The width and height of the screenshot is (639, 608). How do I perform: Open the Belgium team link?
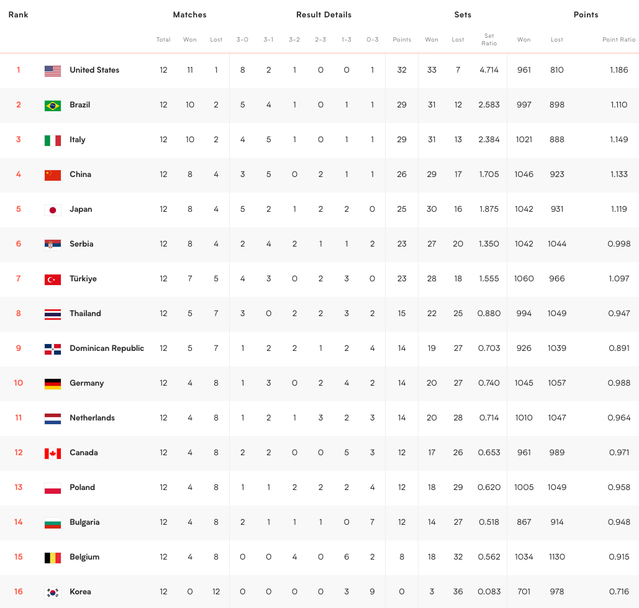pos(84,557)
